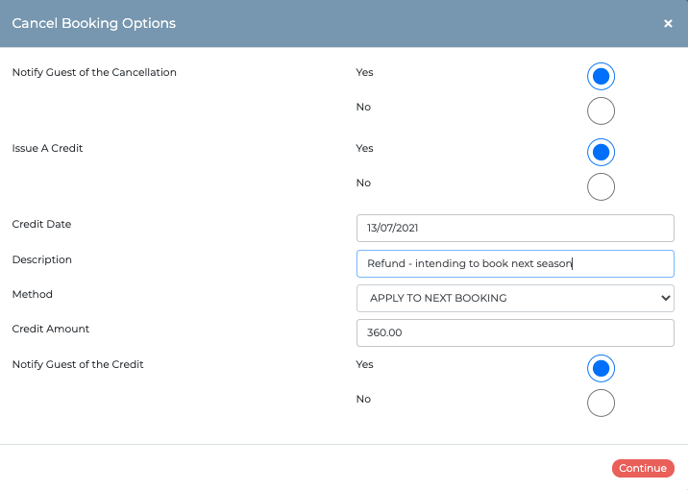Viewport: 688px width, 490px height.
Task: Click the Cancel Booking Options dialog title
Action: [94, 23]
